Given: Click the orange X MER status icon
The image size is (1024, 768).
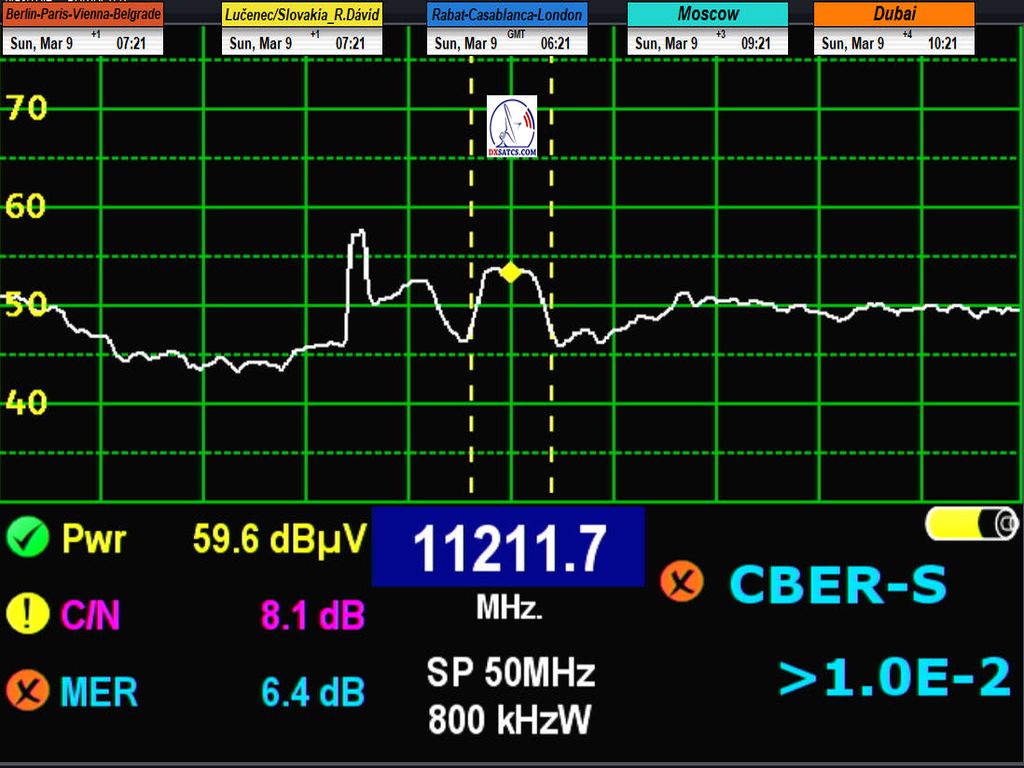Looking at the screenshot, I should tap(28, 690).
